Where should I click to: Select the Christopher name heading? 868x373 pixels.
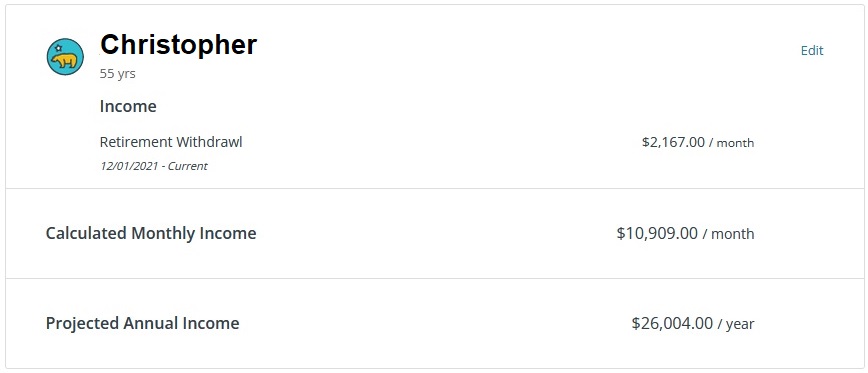coord(178,45)
